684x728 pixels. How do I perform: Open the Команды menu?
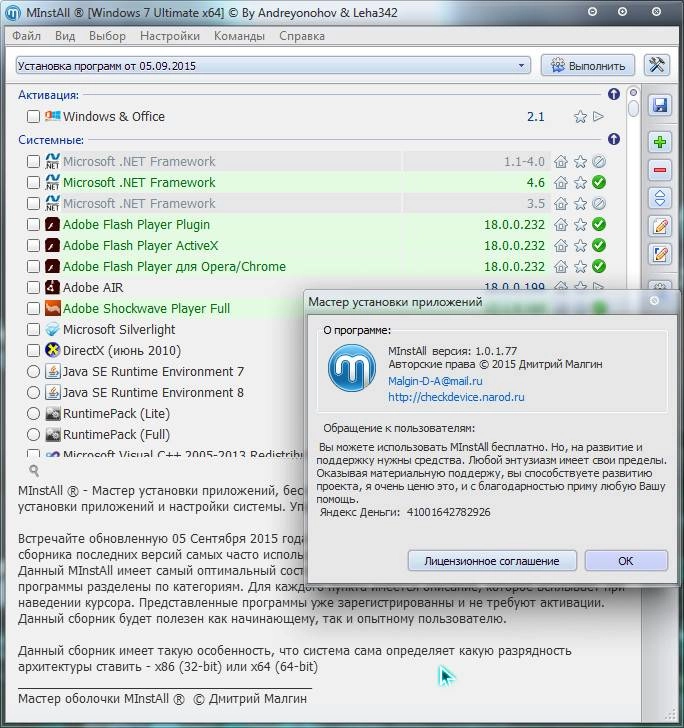239,36
